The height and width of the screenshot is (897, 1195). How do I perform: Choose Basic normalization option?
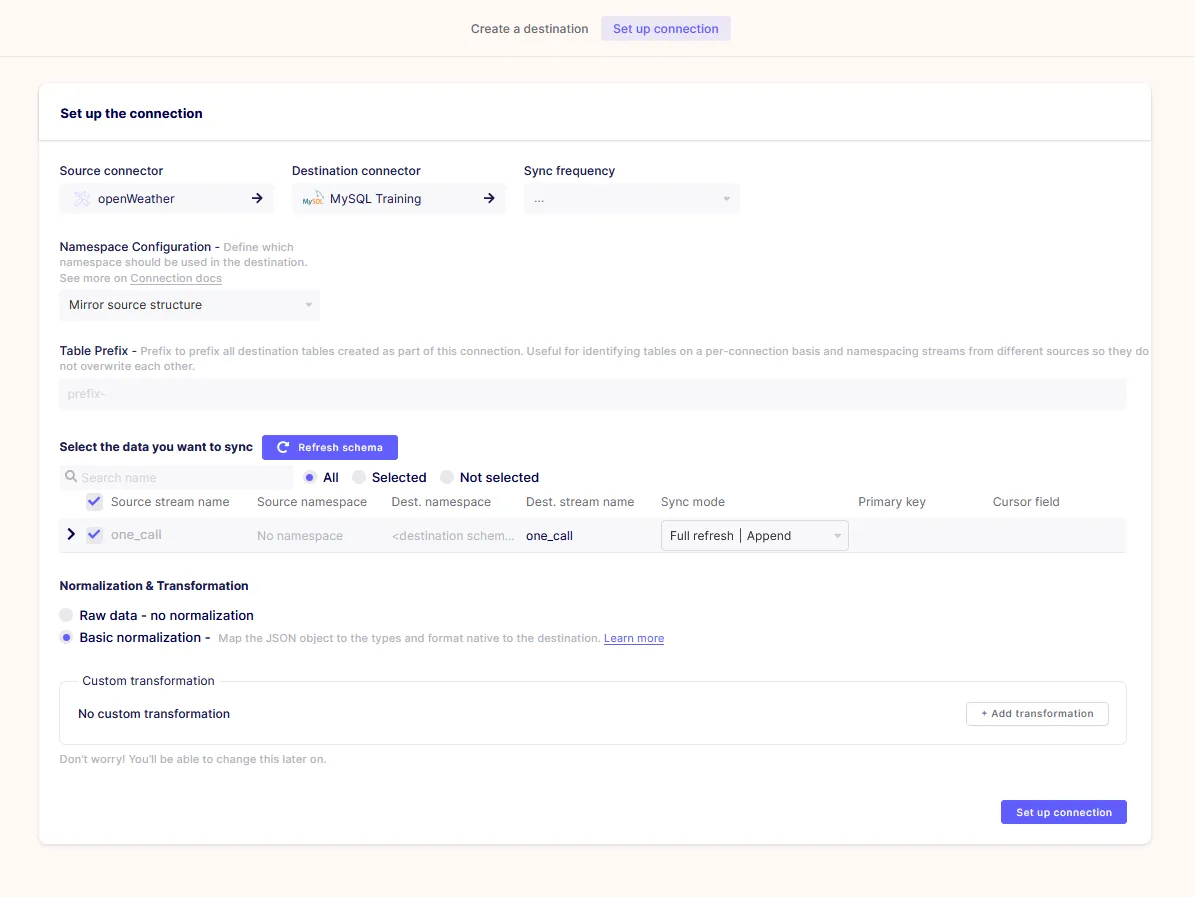(66, 637)
